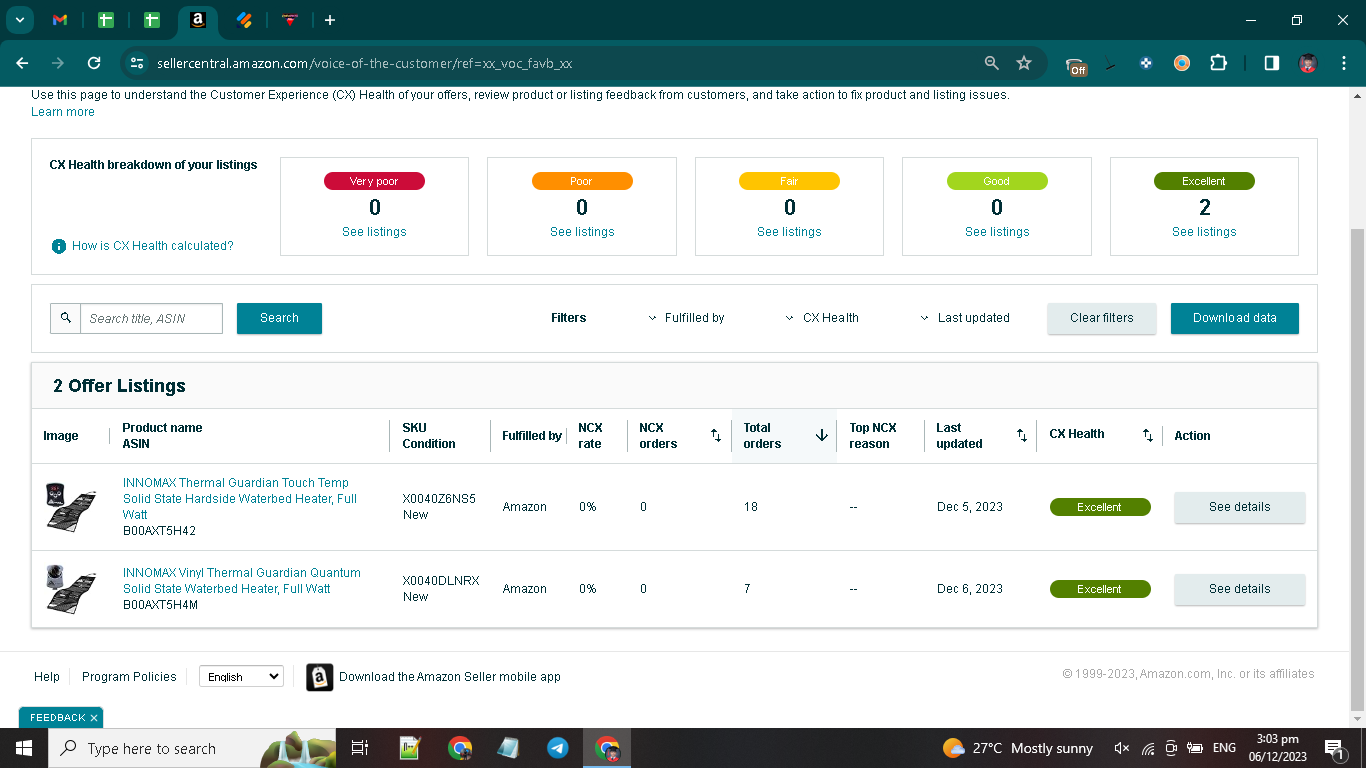Open the Chrome profile avatar
The width and height of the screenshot is (1366, 768).
click(1307, 63)
